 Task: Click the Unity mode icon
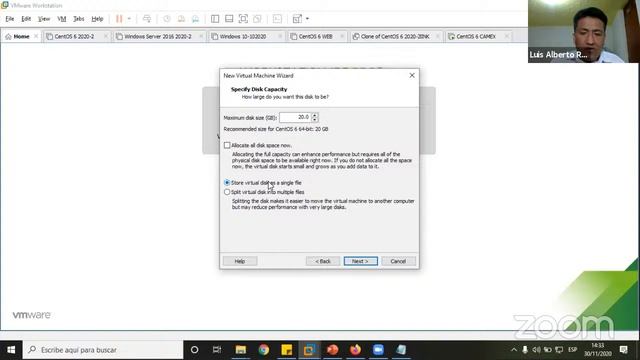[x=257, y=19]
